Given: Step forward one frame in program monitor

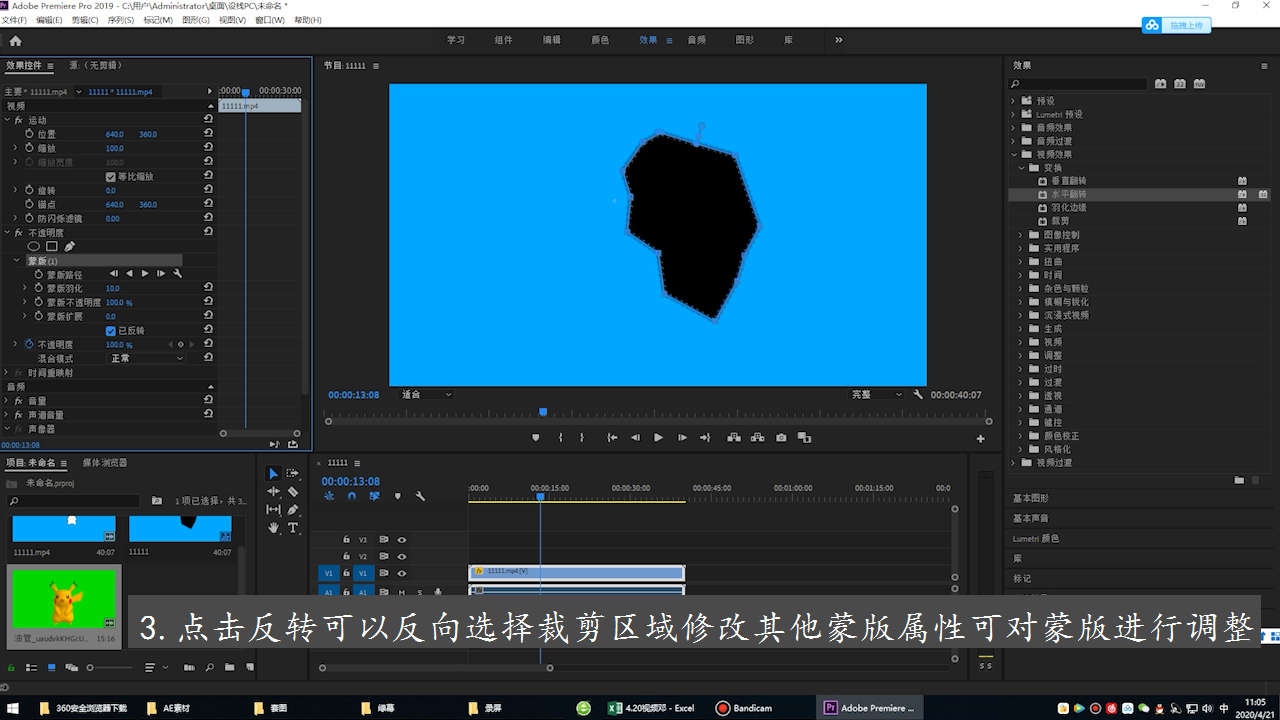Looking at the screenshot, I should pyautogui.click(x=682, y=437).
